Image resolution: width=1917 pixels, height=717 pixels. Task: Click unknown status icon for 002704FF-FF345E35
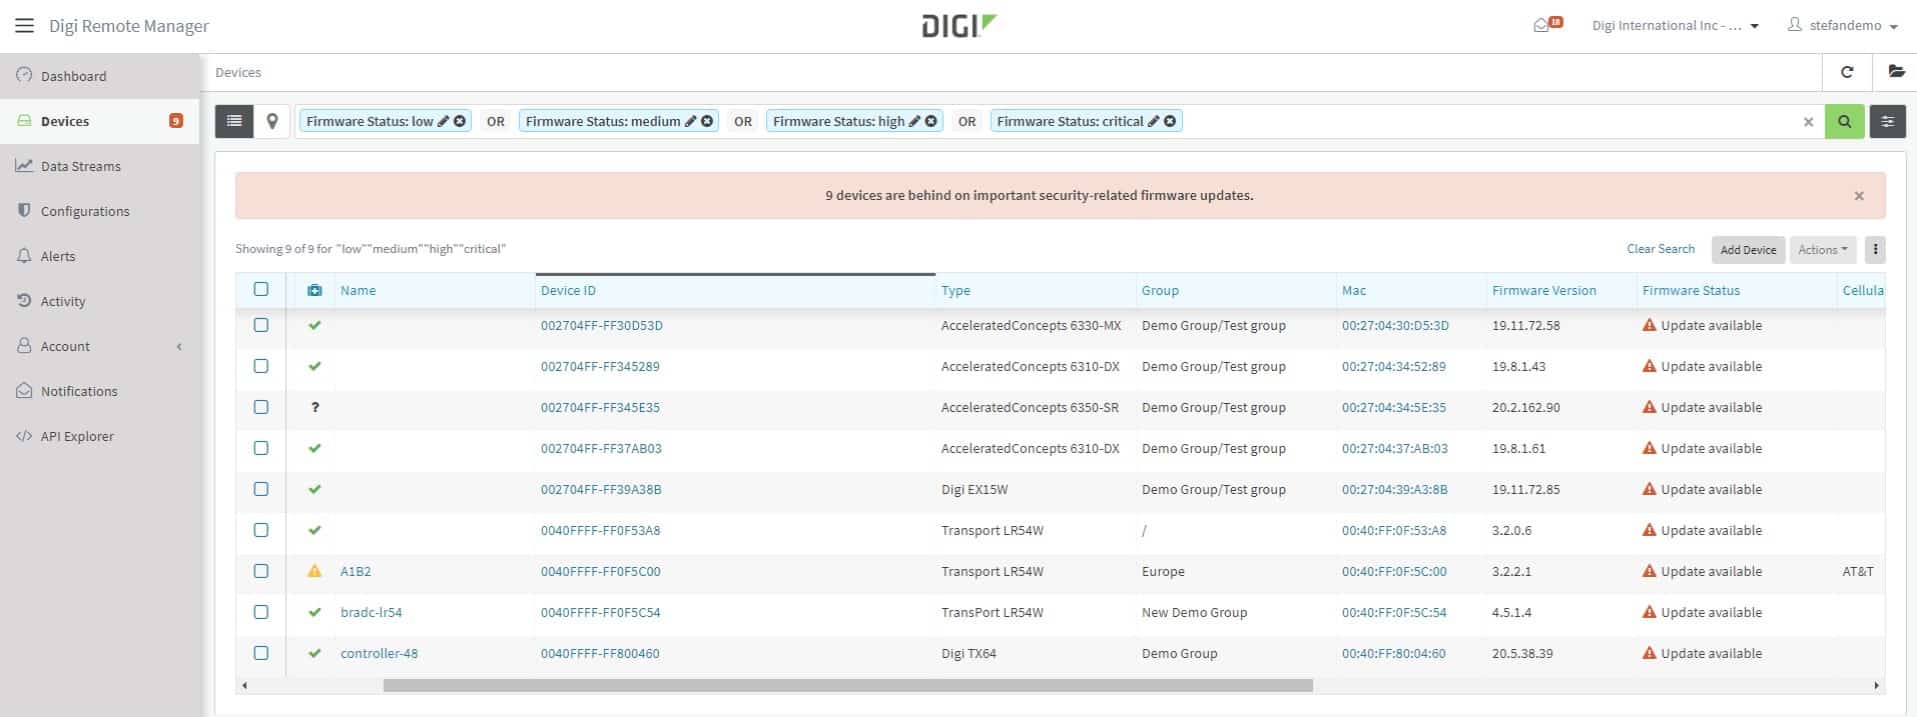(315, 407)
